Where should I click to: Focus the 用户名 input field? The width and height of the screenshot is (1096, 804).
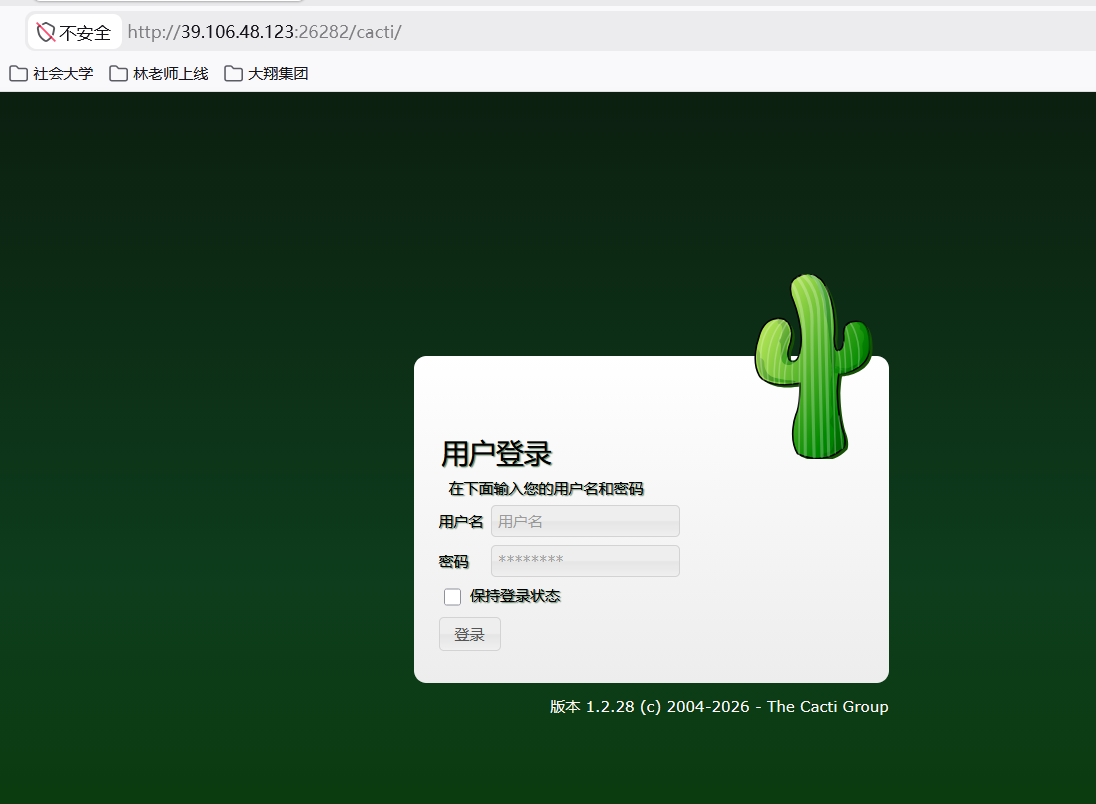click(x=585, y=521)
